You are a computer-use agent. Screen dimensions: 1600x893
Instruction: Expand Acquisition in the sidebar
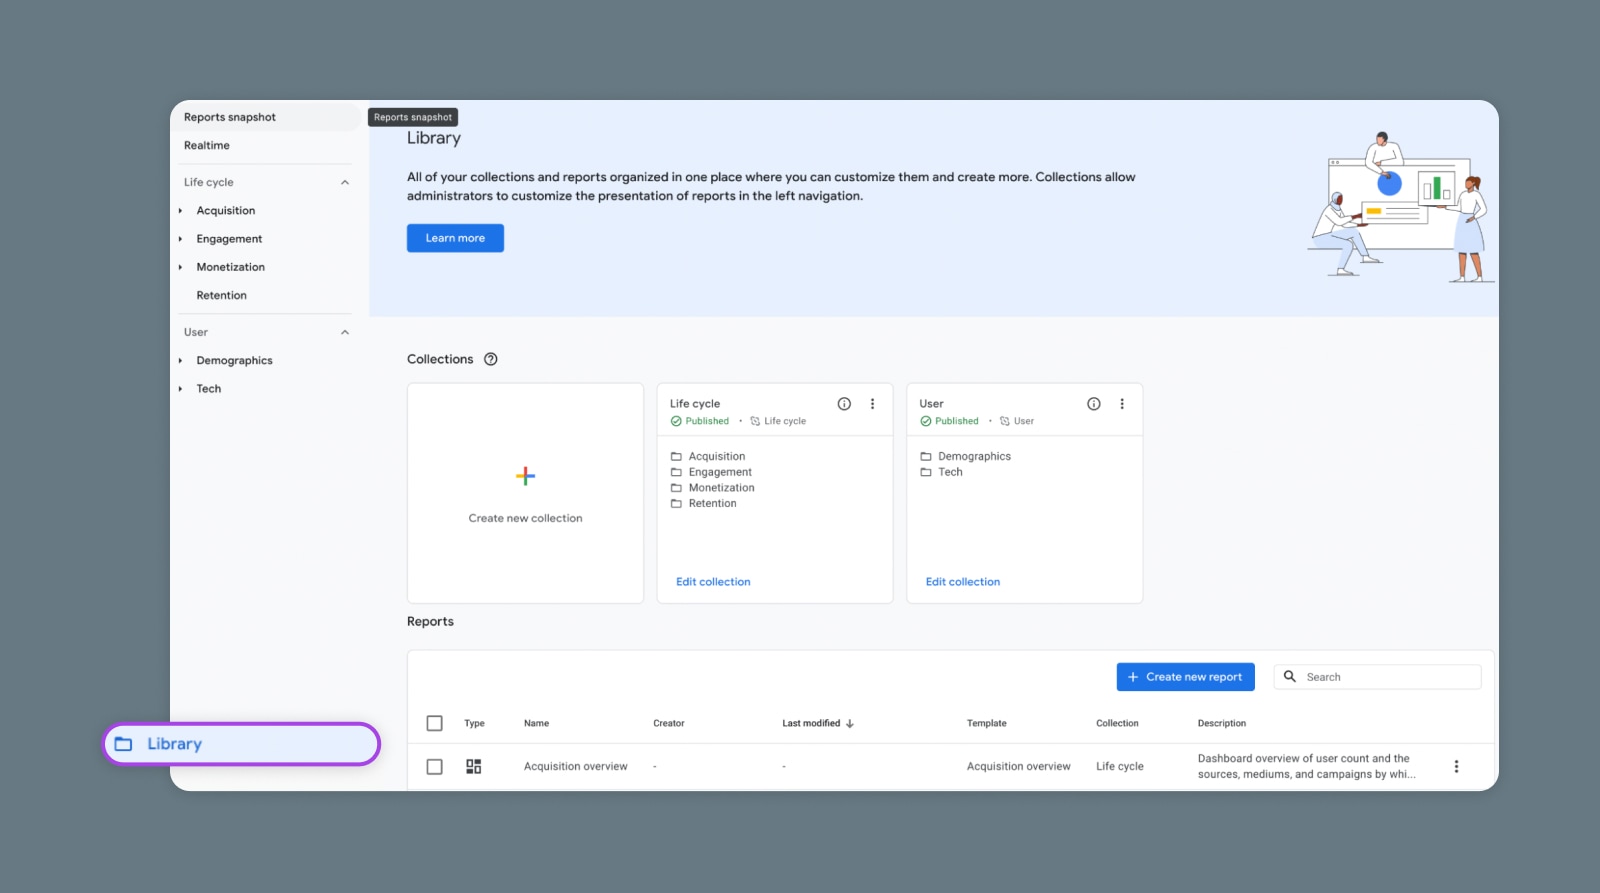coord(180,211)
